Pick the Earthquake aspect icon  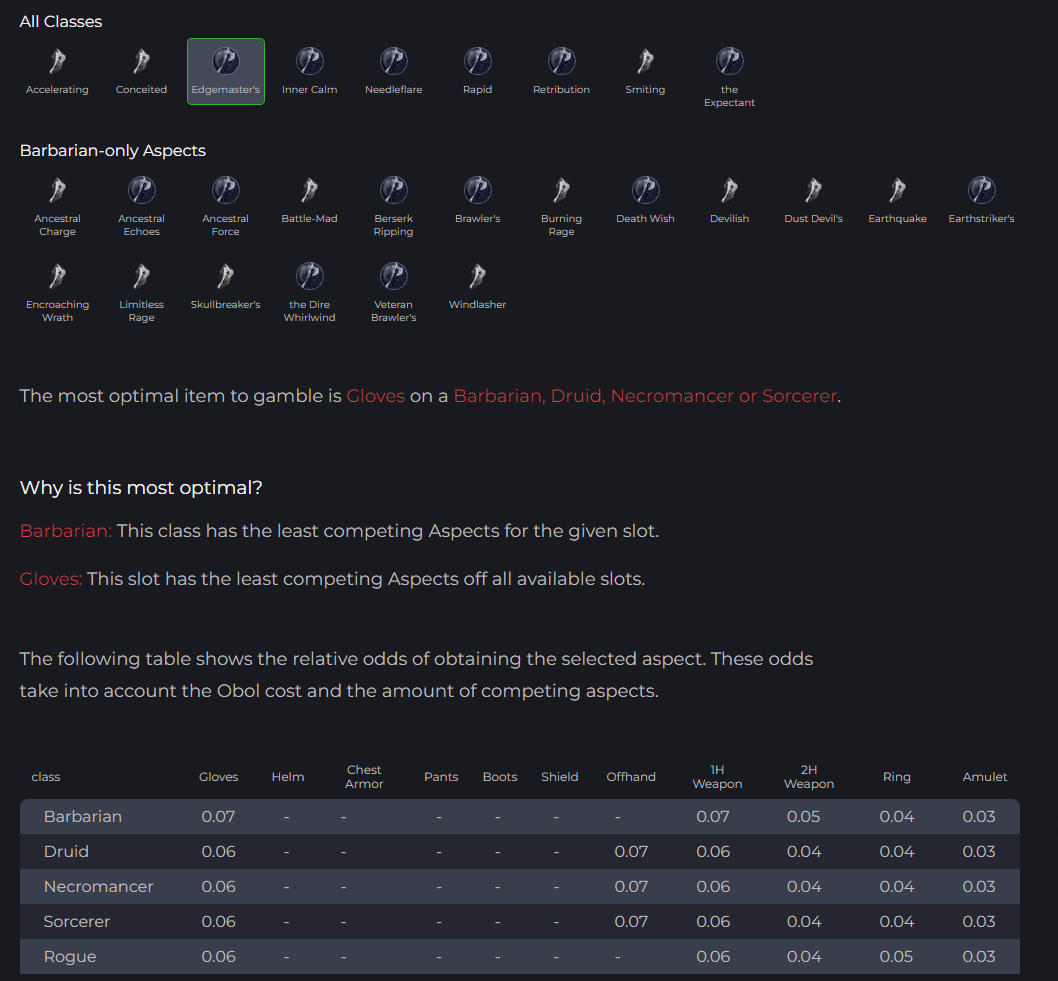(897, 190)
